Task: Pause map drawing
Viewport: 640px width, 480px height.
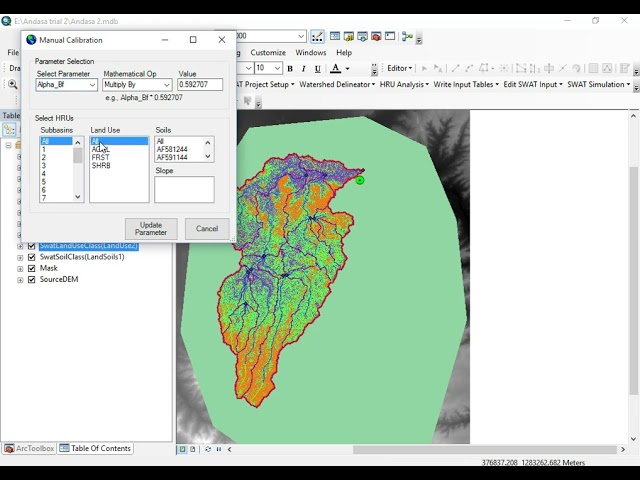Action: coord(219,449)
